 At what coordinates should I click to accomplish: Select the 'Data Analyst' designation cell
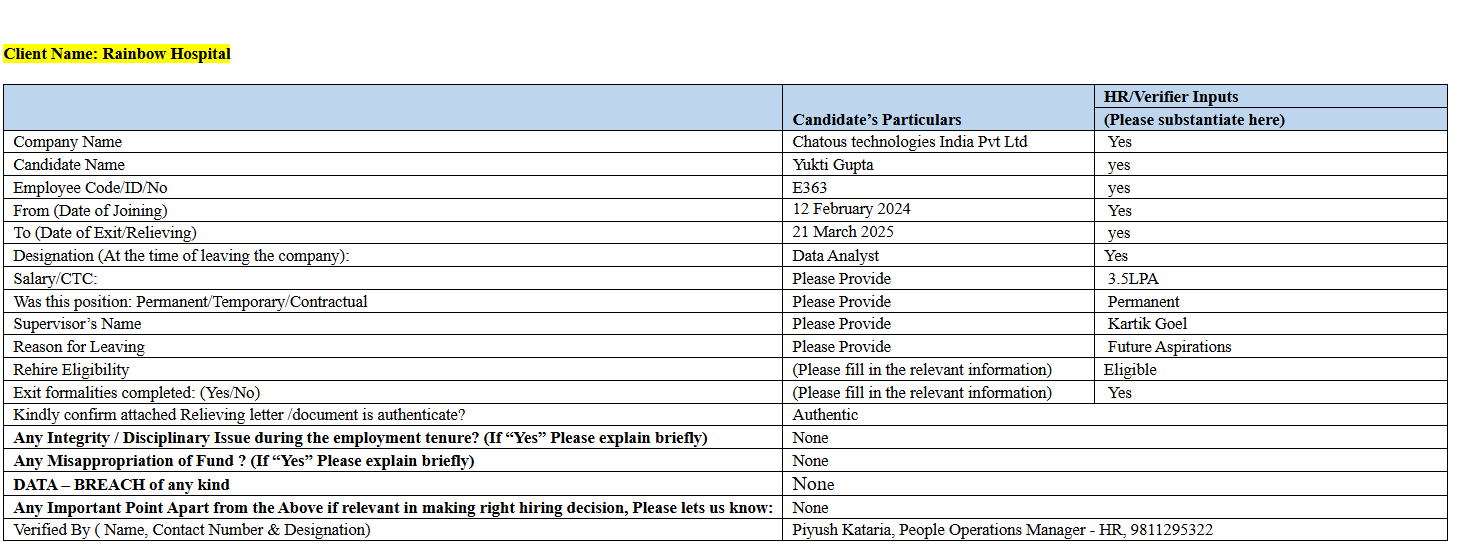point(836,256)
